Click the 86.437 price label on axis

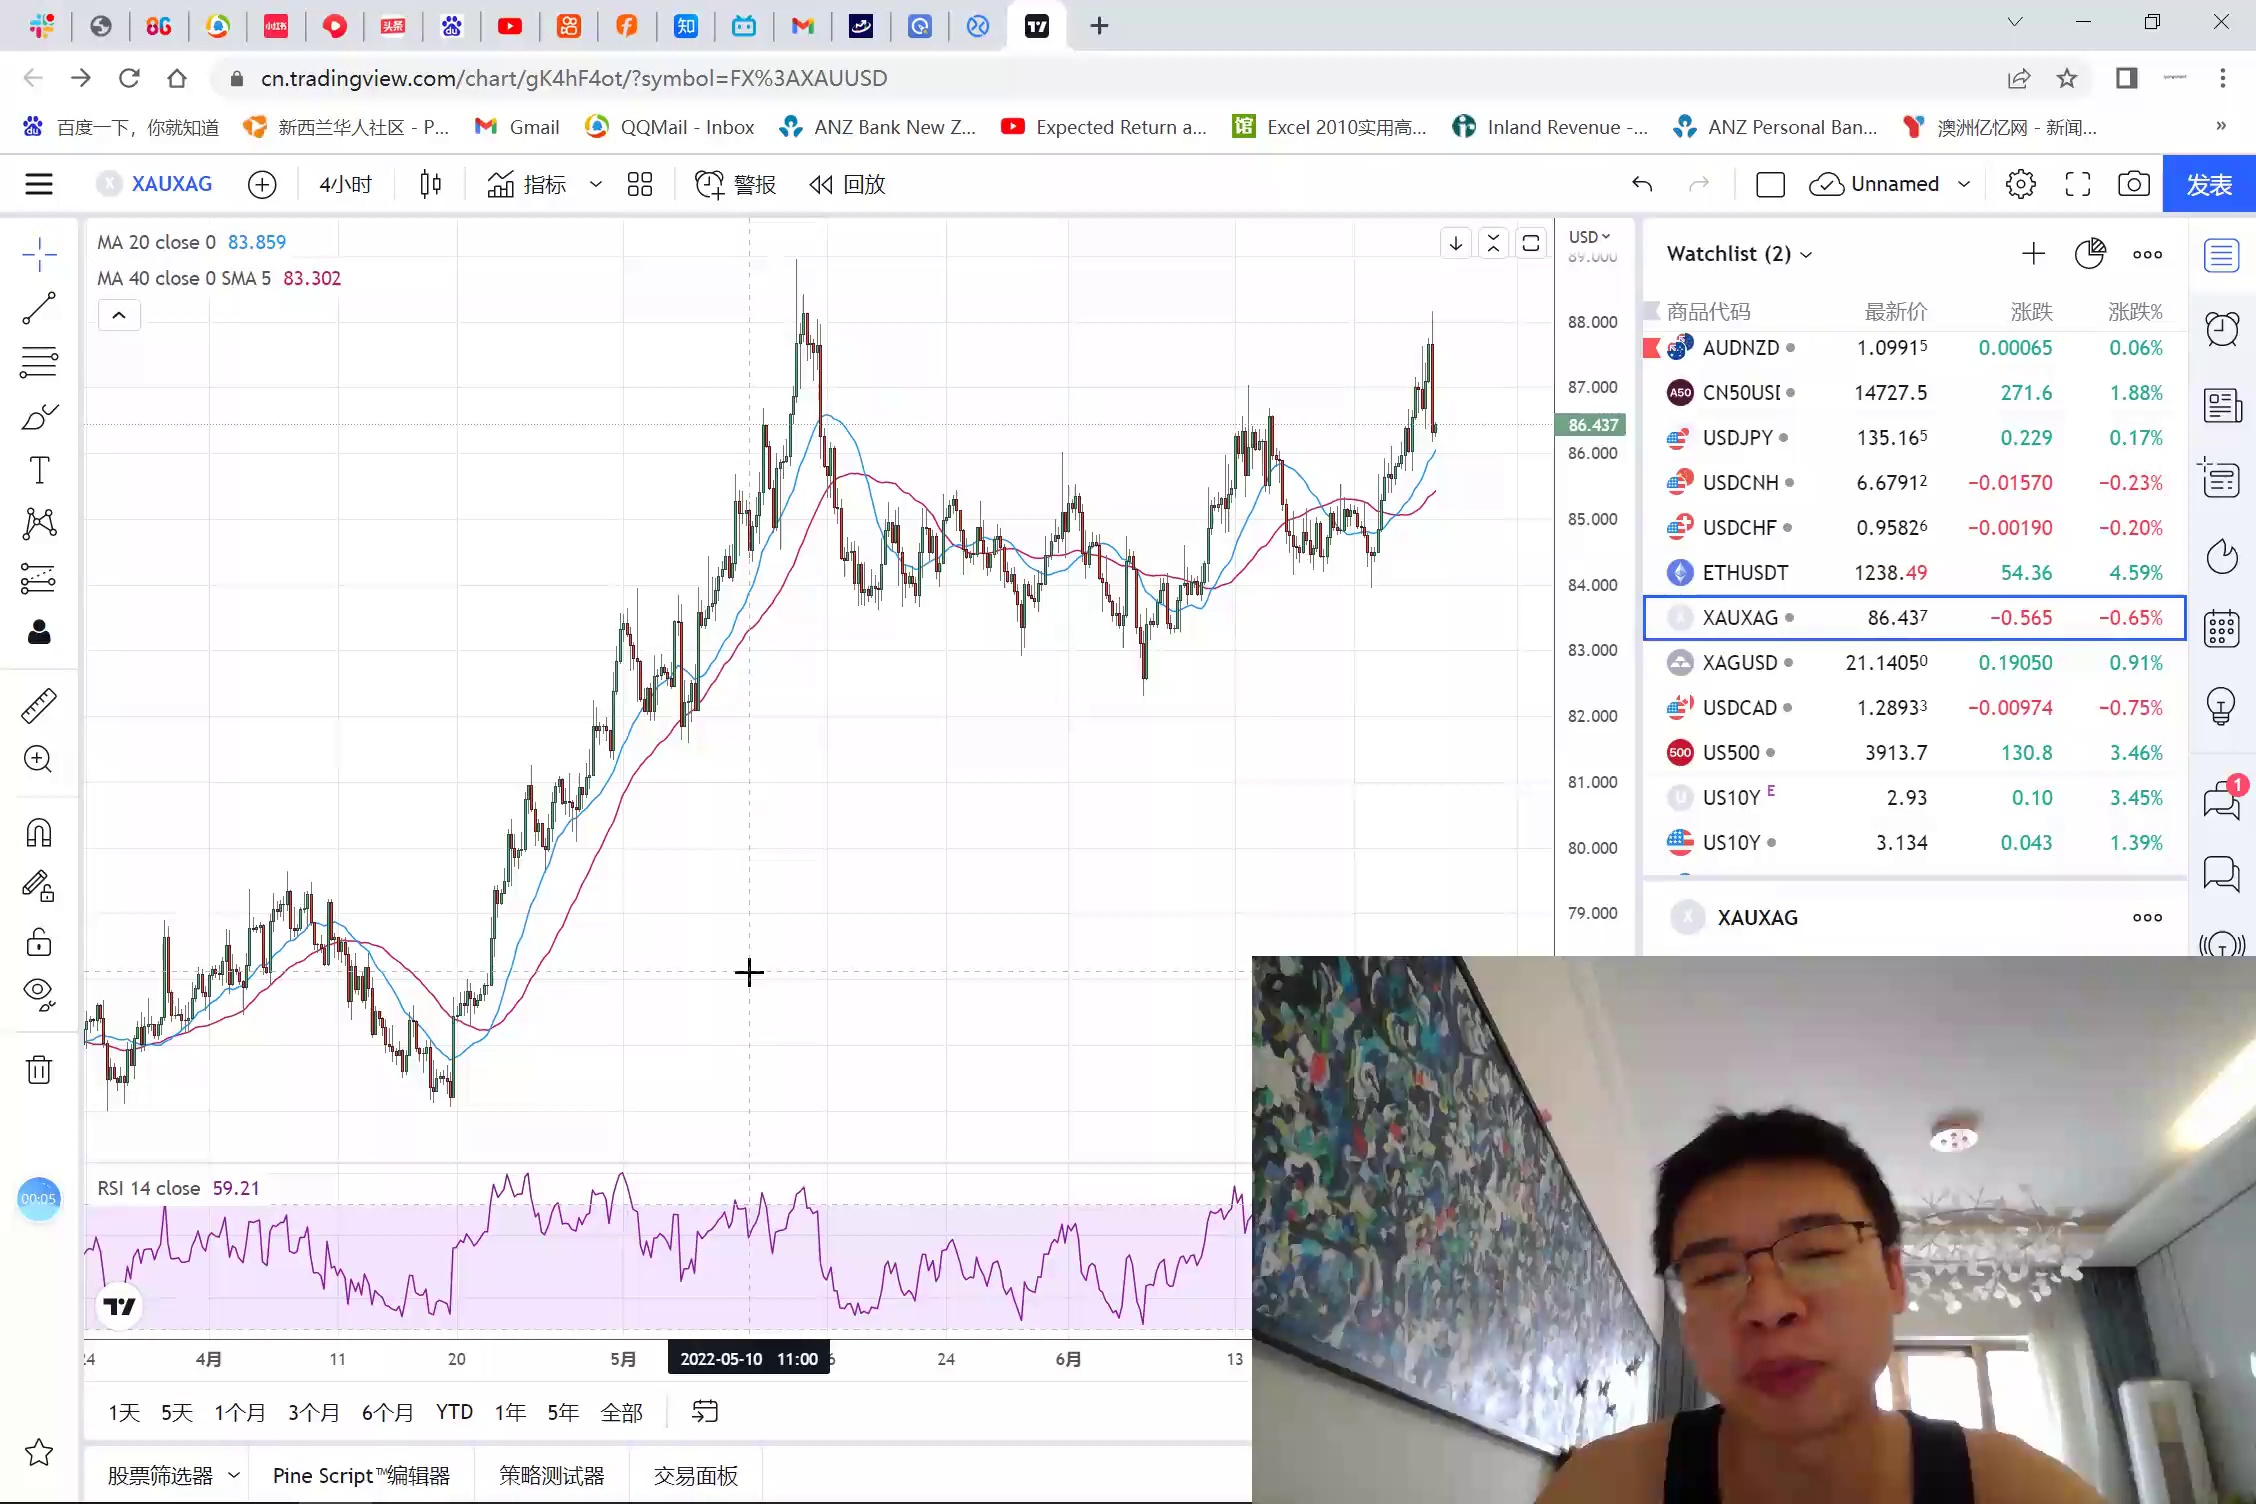[1591, 425]
